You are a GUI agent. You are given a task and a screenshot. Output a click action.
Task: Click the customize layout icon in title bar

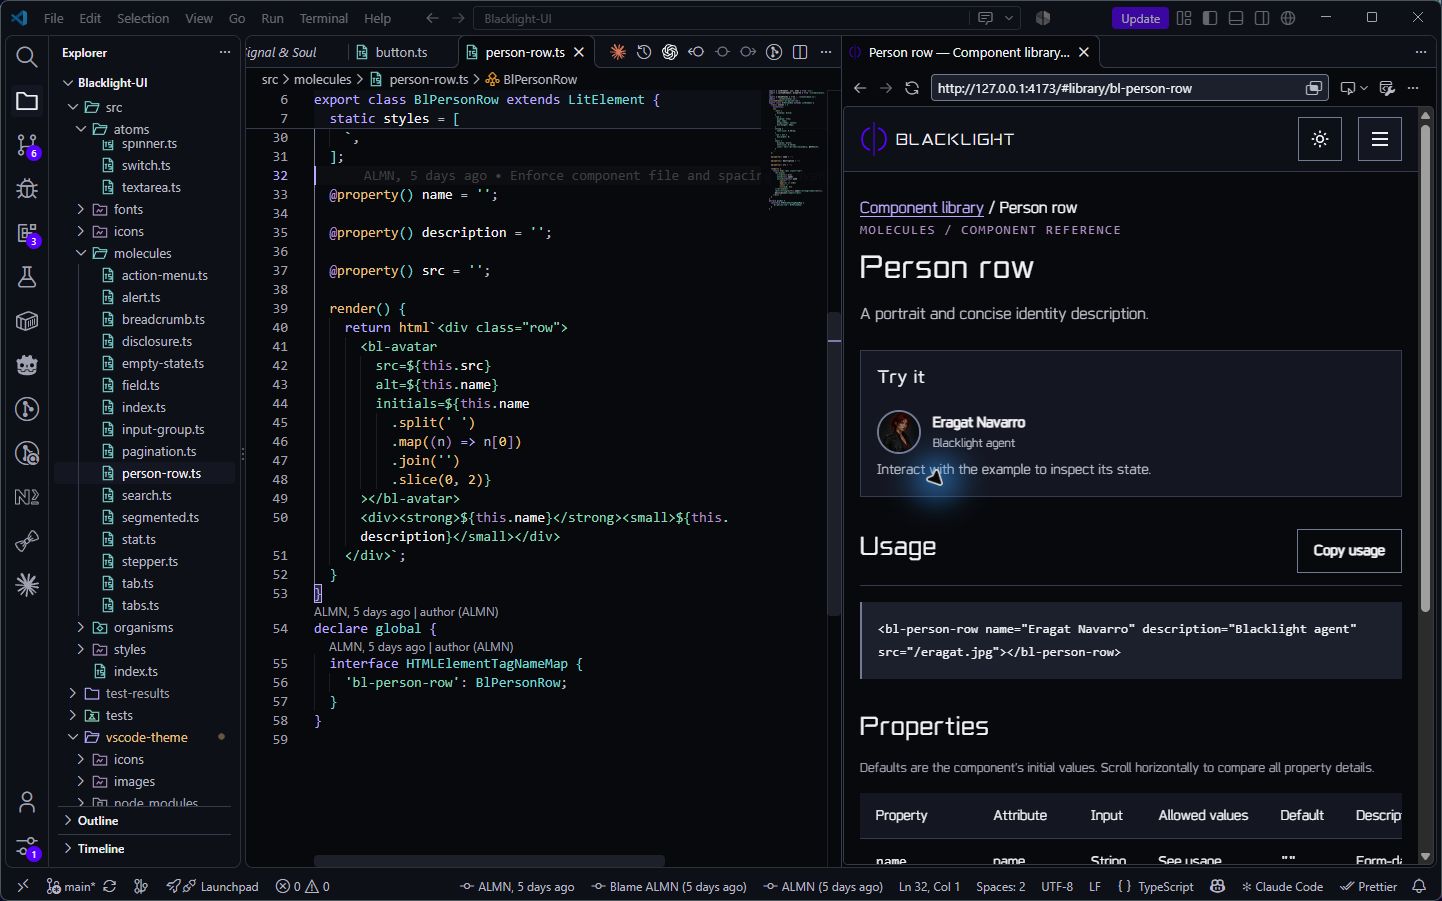(x=1184, y=18)
